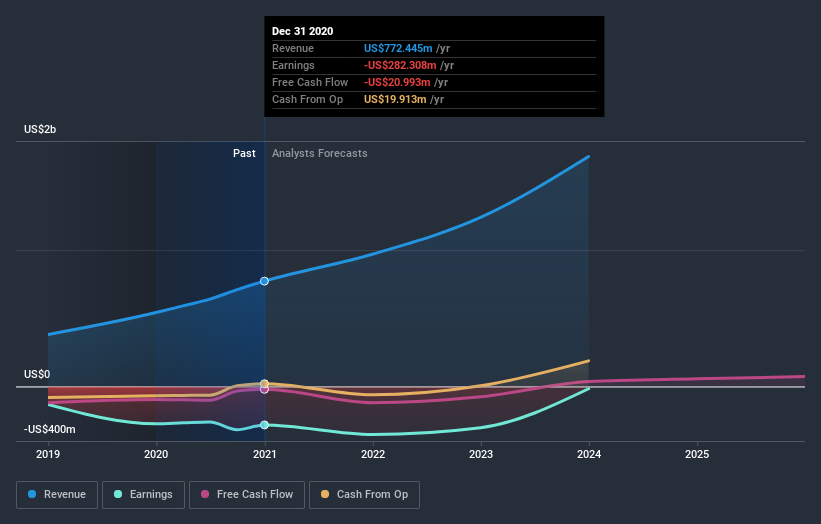The image size is (821, 524).
Task: Click the 2019 x-axis label
Action: pos(48,454)
